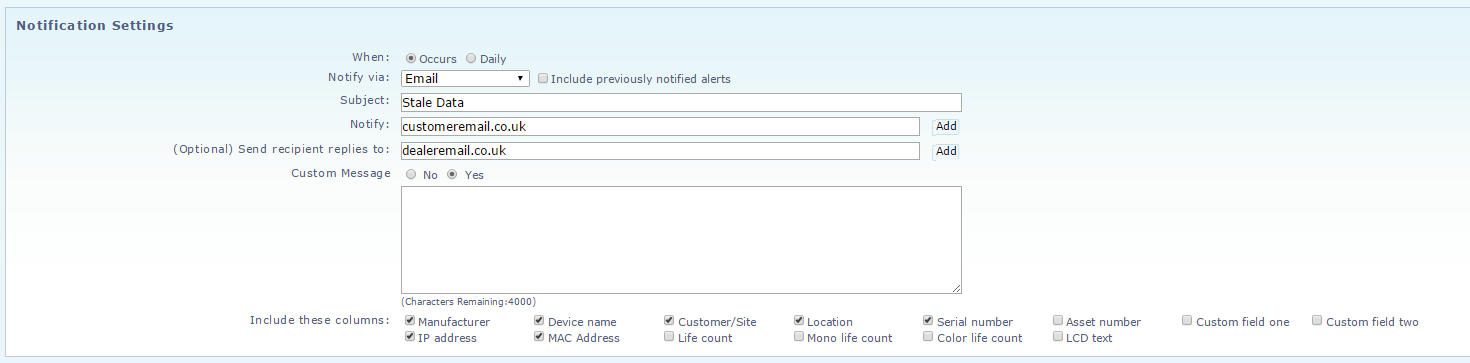This screenshot has height=363, width=1470.
Task: Enable the Custom field two column
Action: coord(1318,321)
